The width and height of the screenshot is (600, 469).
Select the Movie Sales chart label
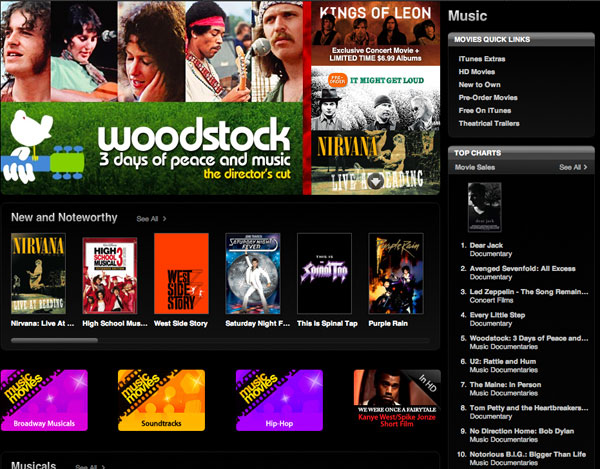[x=475, y=167]
